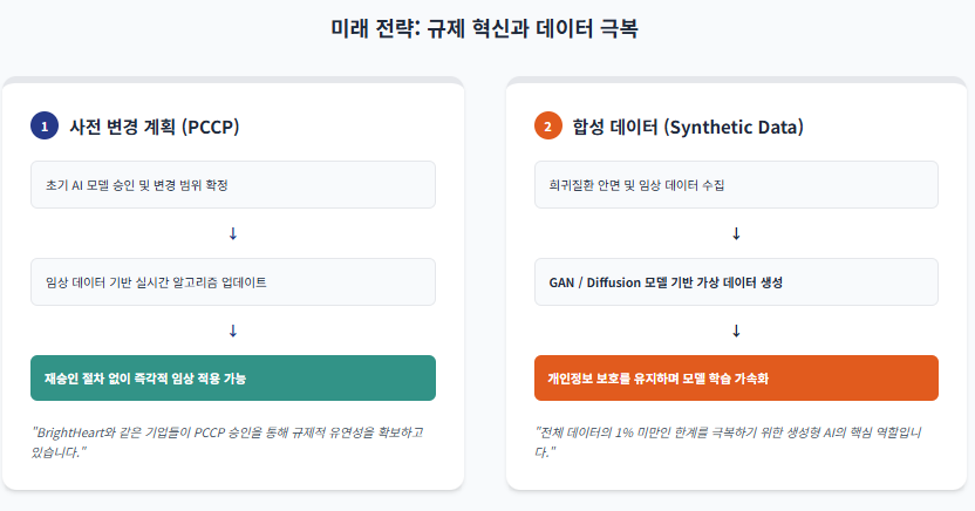The image size is (975, 511).
Task: Click the green 재승인 절차 없이 즉각적 임상 적용 가능 button
Action: (x=233, y=378)
